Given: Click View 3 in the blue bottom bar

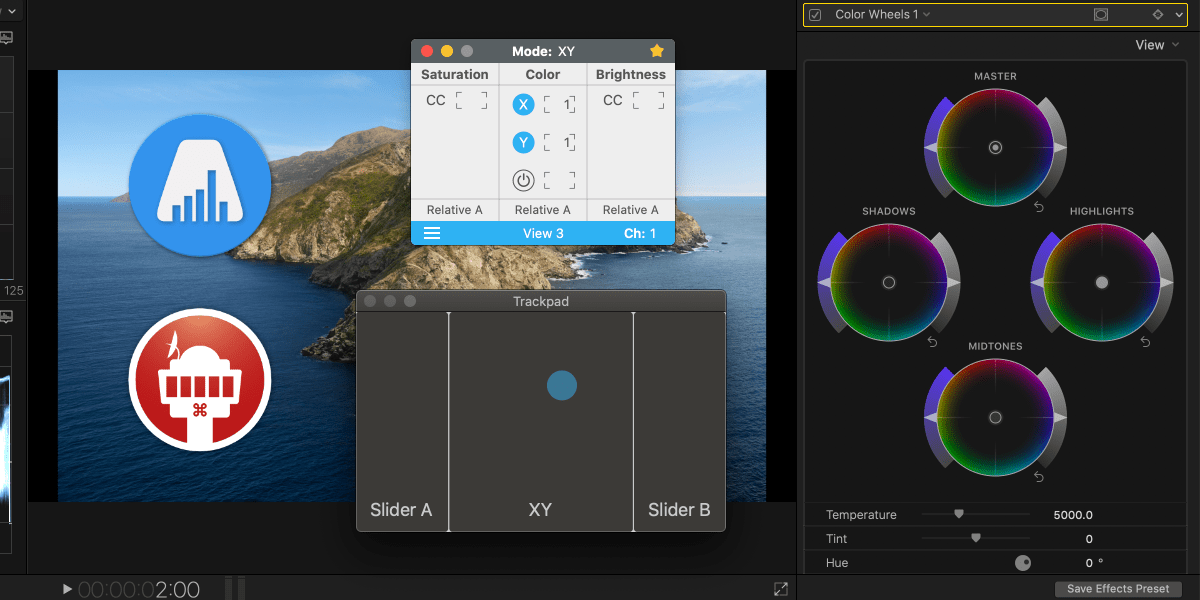Looking at the screenshot, I should point(543,233).
